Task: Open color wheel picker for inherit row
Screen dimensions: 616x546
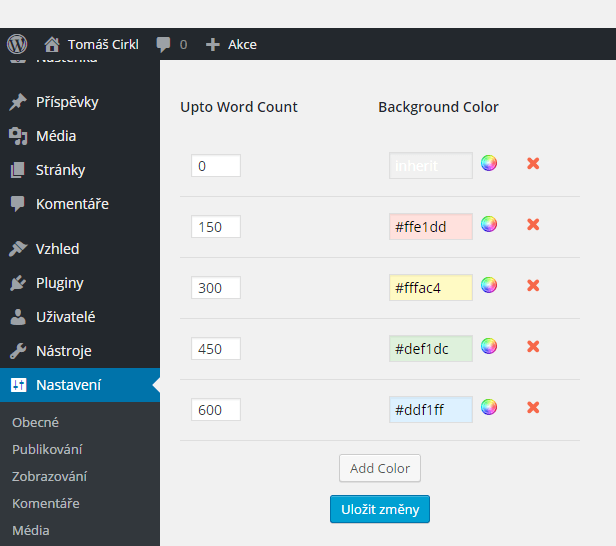Action: (x=489, y=163)
